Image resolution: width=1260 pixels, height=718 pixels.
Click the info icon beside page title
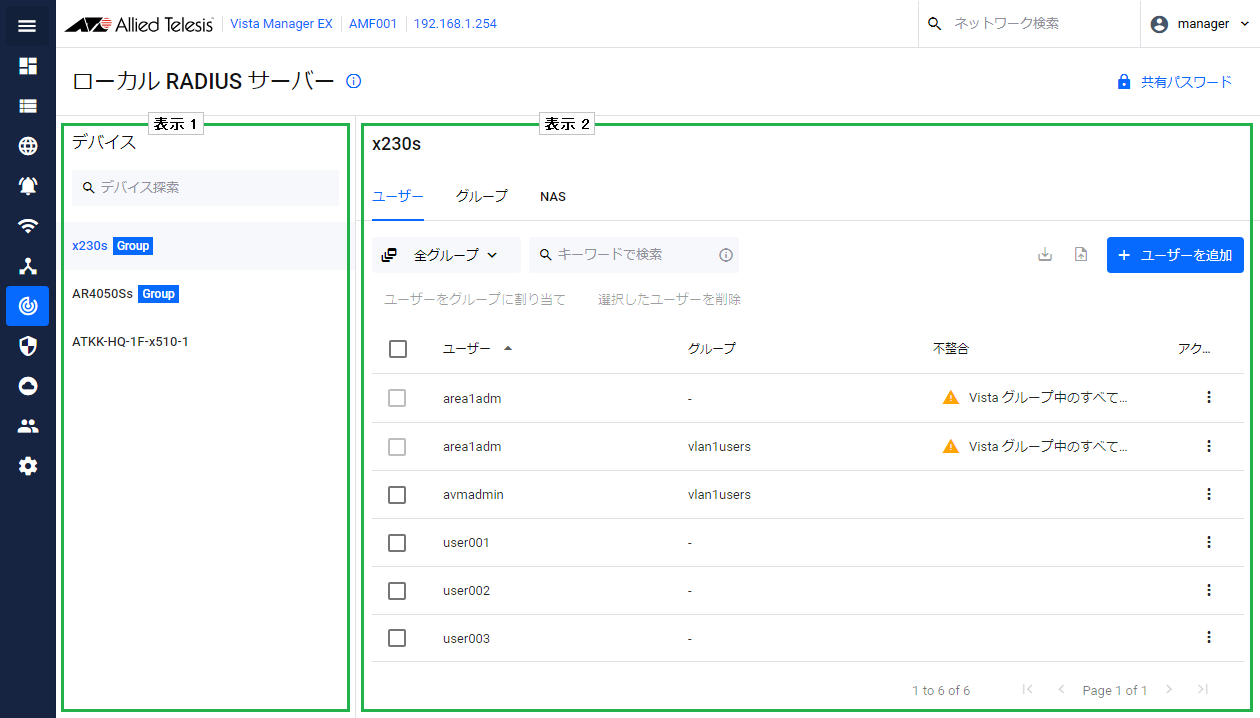pyautogui.click(x=353, y=81)
